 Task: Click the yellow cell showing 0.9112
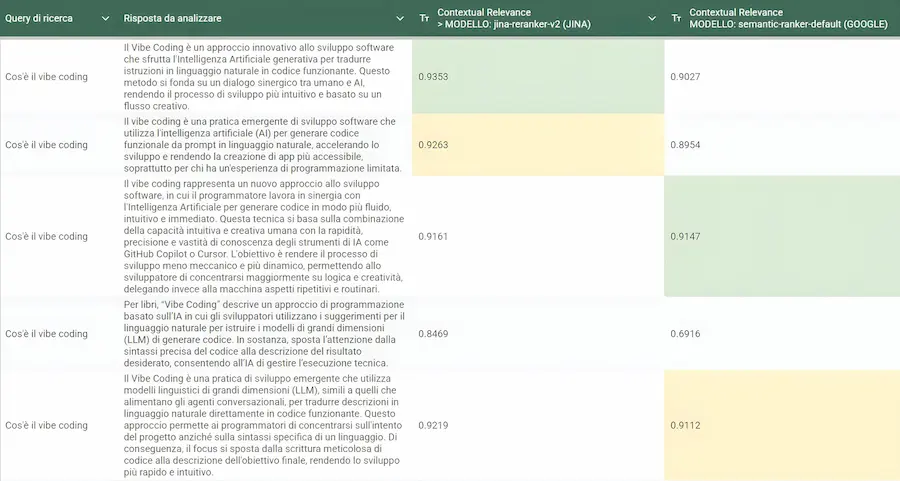pos(782,425)
